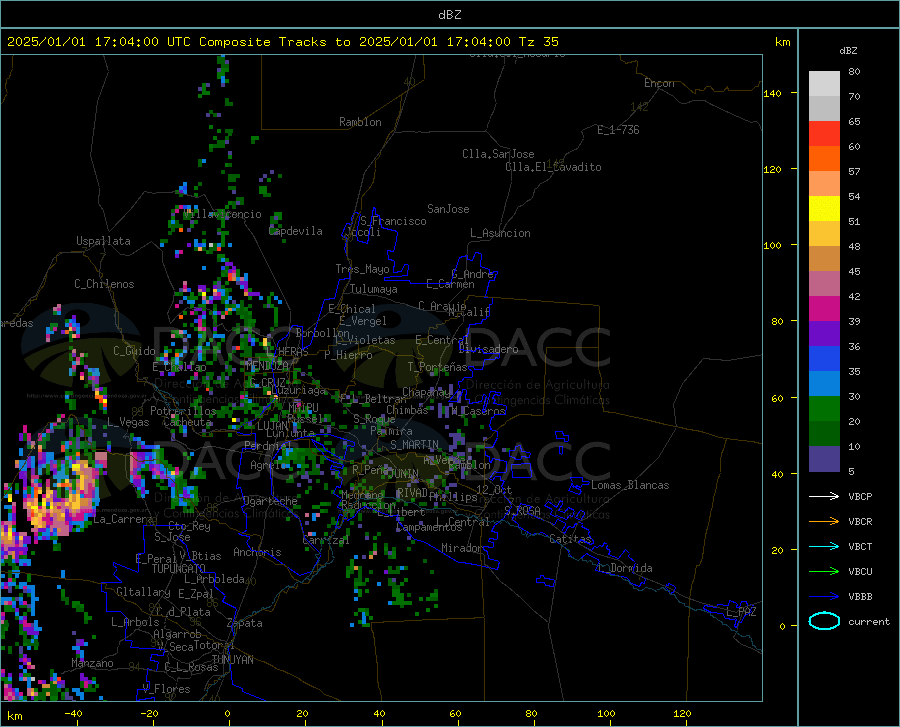900x727 pixels.
Task: Select the red 65 dBZ color swatch
Action: [x=824, y=134]
